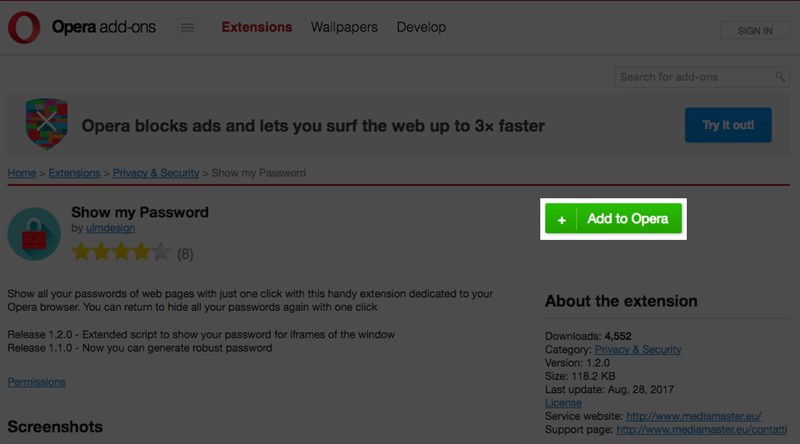Viewport: 800px width, 444px height.
Task: Click the Show my Password heading
Action: pos(140,212)
